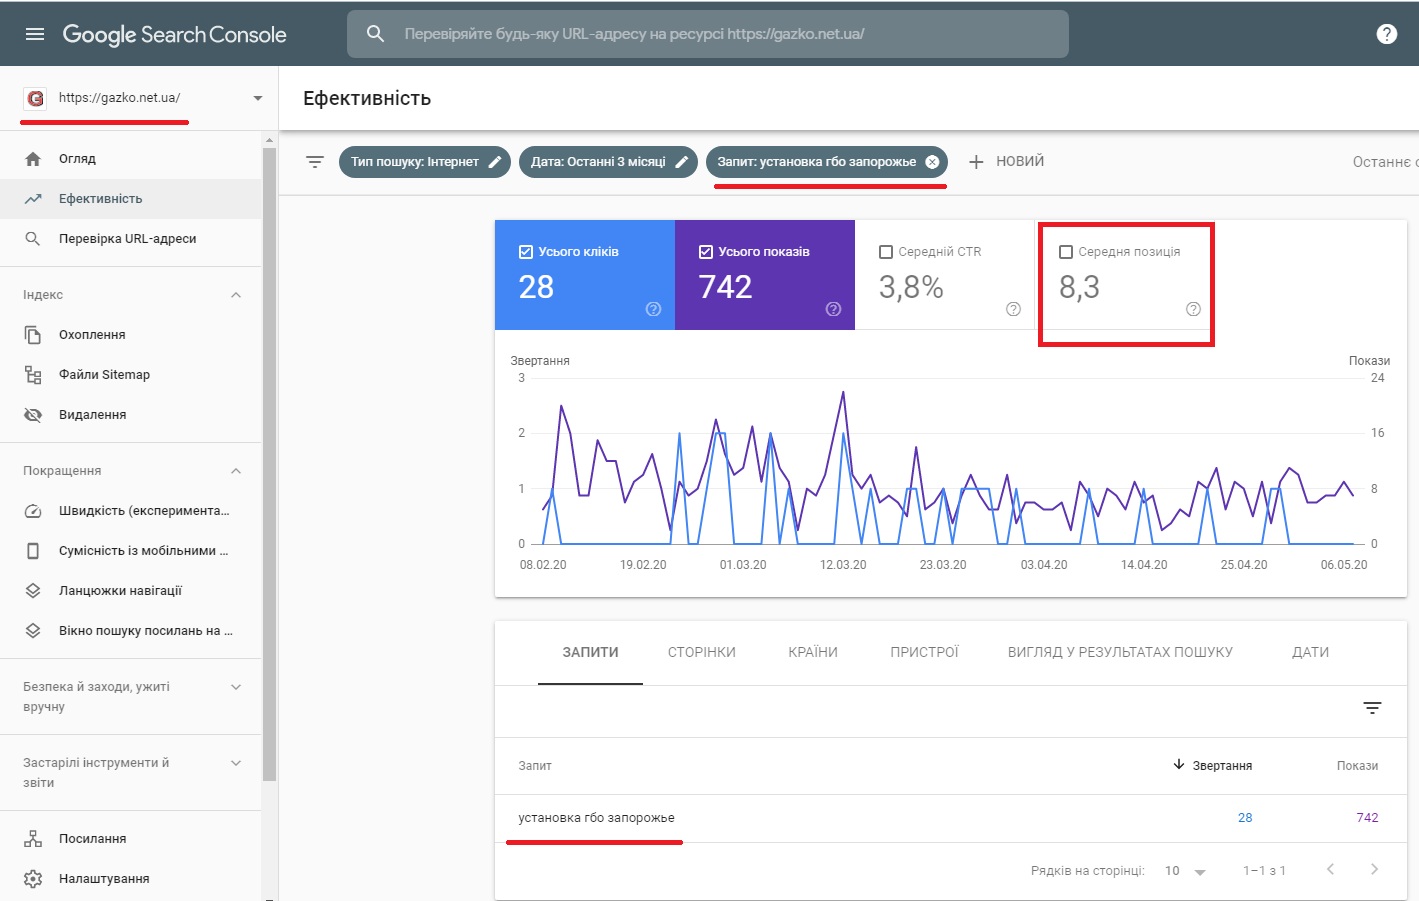
Task: Click the filter icon beside filter chips
Action: point(315,162)
